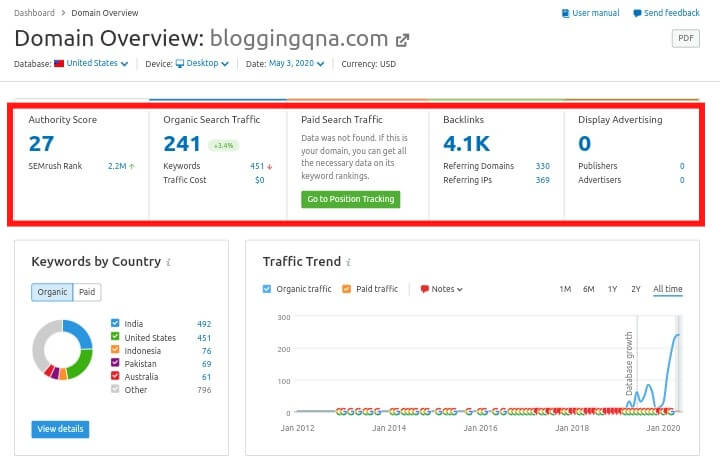Click the SEMrush Rank value 2.2M
The width and height of the screenshot is (720, 463).
coord(117,166)
